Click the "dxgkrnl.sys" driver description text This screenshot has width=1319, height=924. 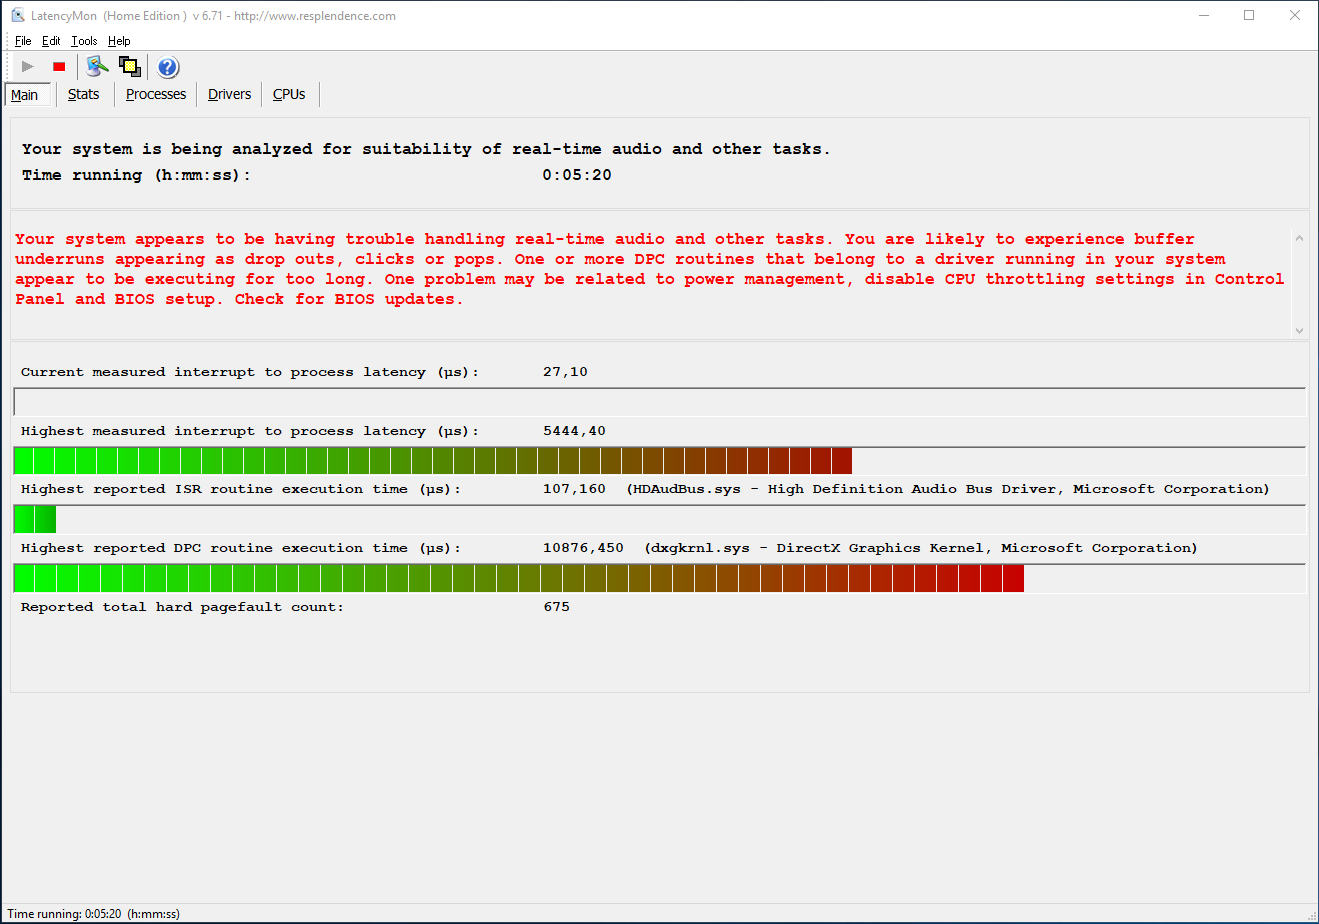(x=921, y=548)
